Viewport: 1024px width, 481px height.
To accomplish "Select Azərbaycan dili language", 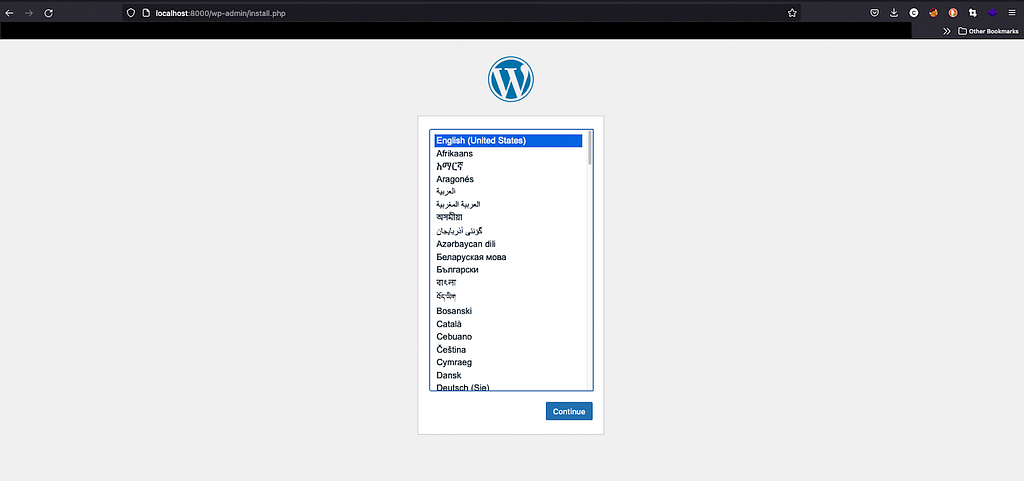I will tap(508, 243).
